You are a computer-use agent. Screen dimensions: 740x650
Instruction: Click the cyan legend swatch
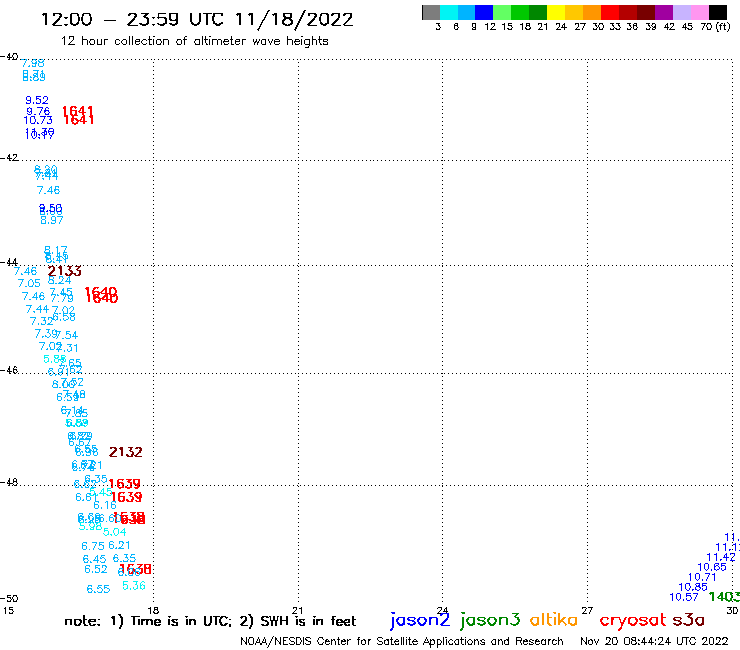tap(449, 13)
